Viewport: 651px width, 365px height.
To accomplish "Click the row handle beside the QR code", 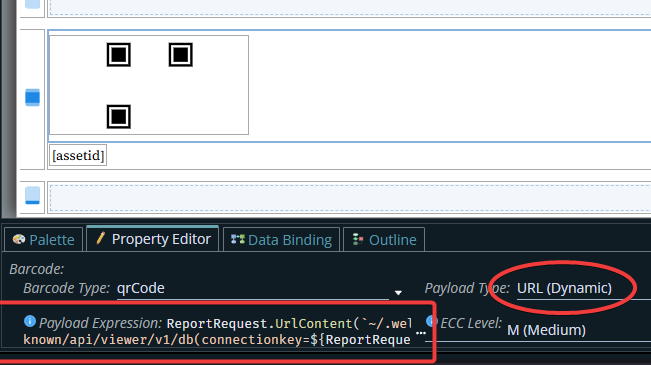I will coord(32,97).
